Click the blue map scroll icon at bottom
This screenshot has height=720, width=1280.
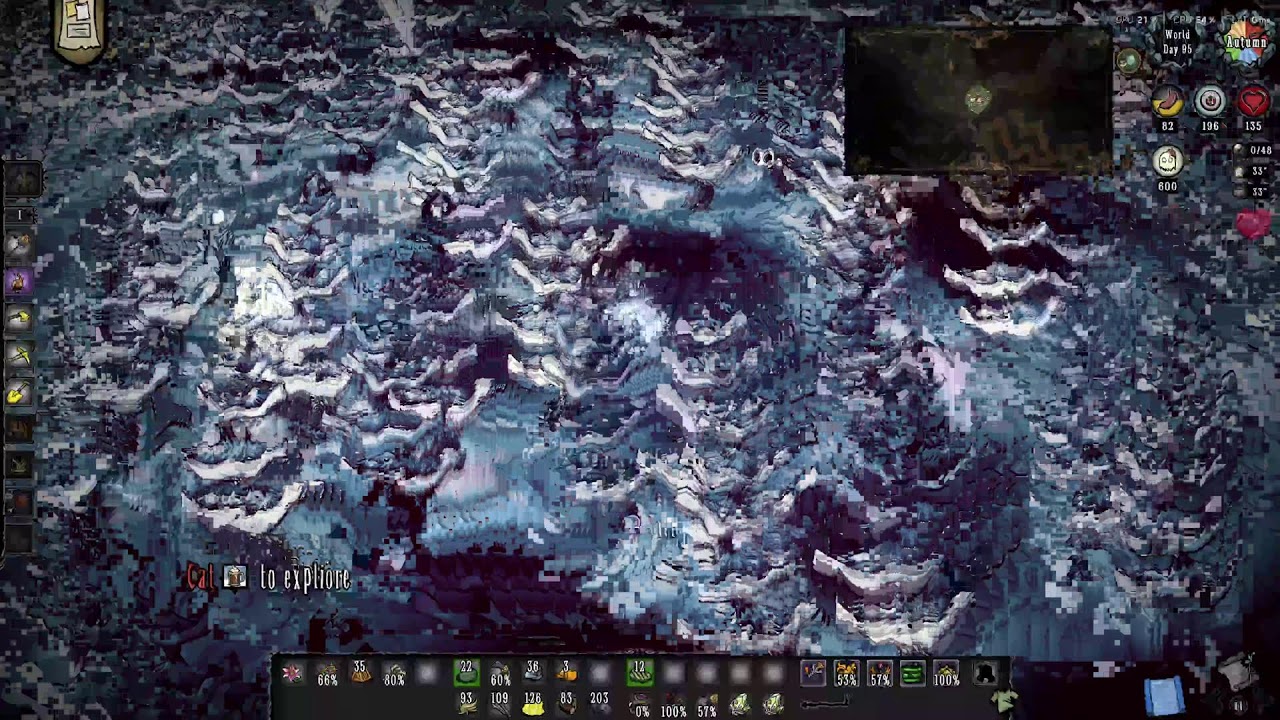tap(1166, 696)
